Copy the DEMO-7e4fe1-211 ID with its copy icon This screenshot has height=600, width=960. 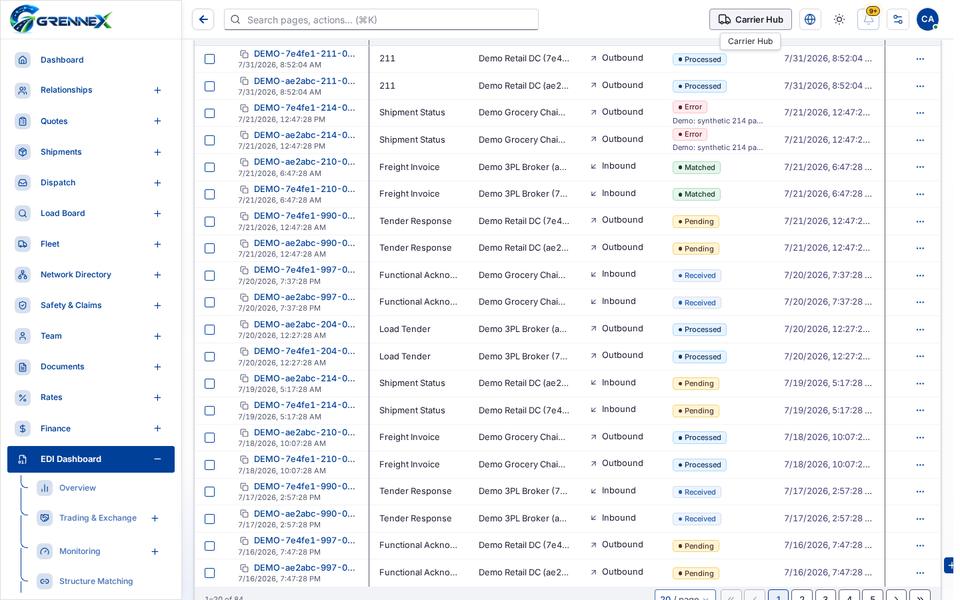pos(244,54)
